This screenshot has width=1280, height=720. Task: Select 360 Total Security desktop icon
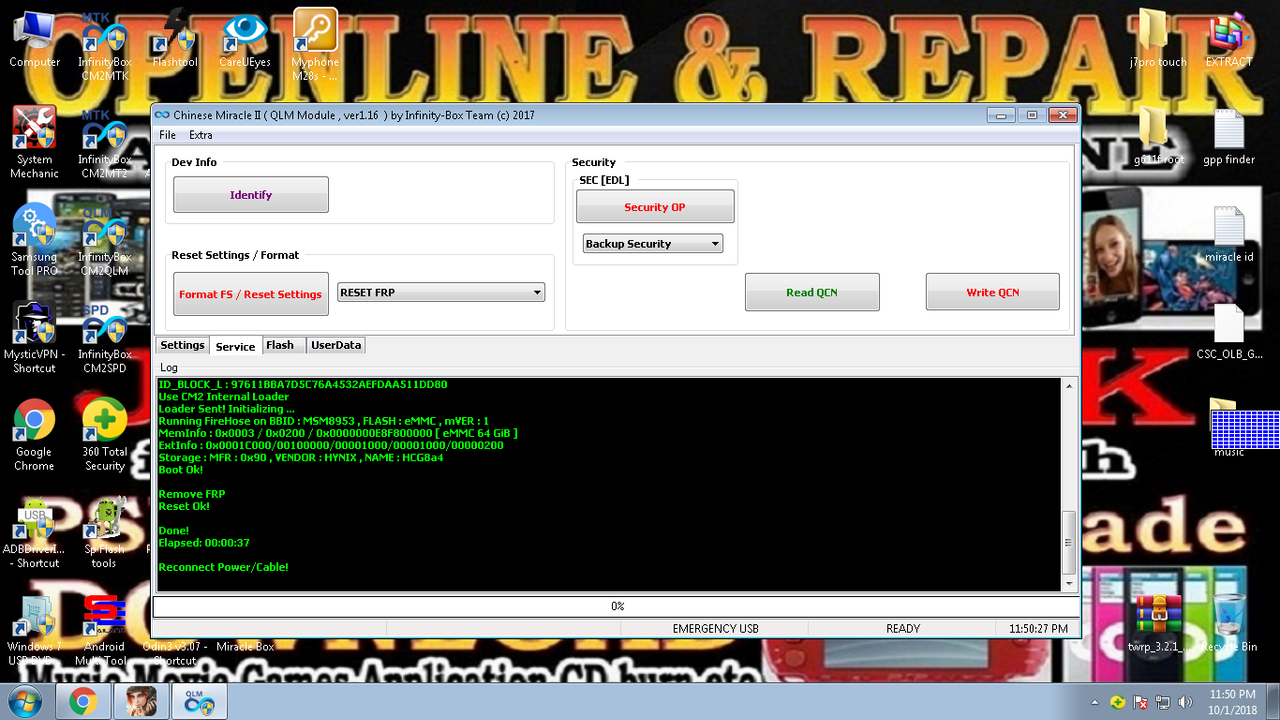[104, 435]
